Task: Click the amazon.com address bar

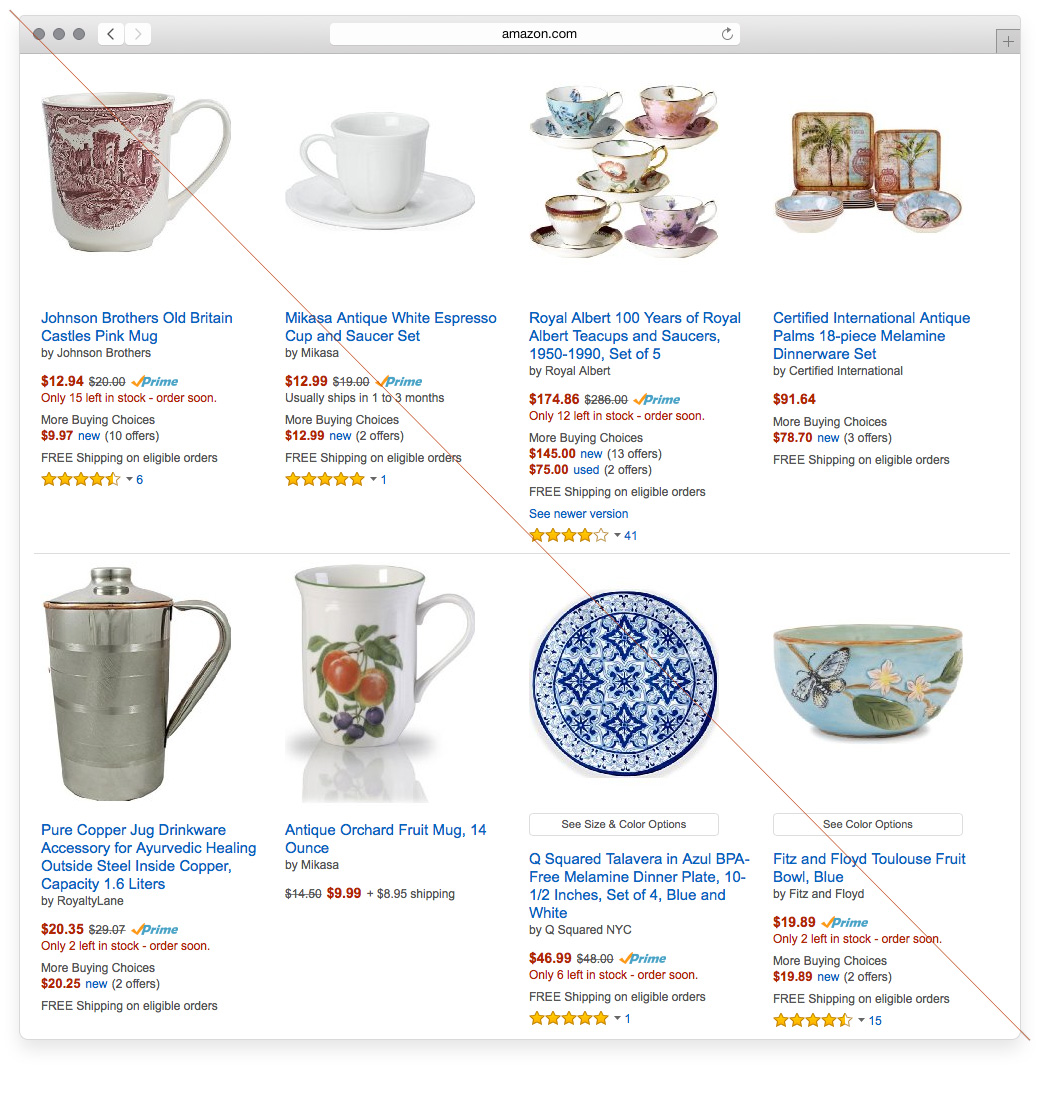Action: (x=535, y=34)
